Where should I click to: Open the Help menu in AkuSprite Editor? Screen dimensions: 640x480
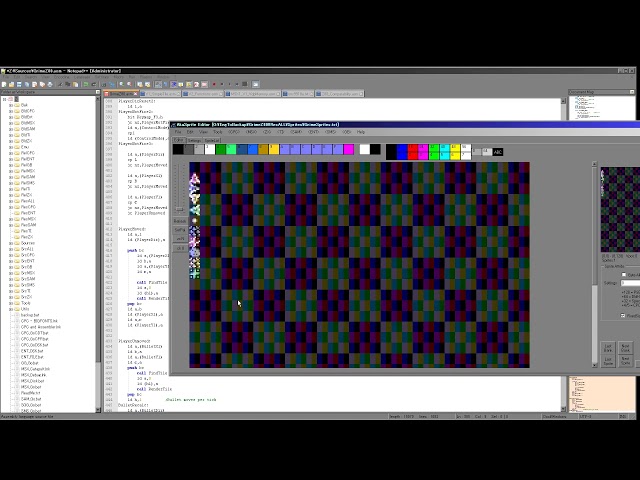click(361, 132)
